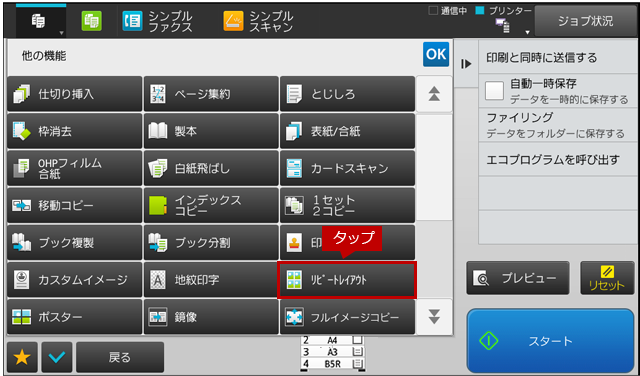Switch to シンプルスキャン mode

[258, 21]
